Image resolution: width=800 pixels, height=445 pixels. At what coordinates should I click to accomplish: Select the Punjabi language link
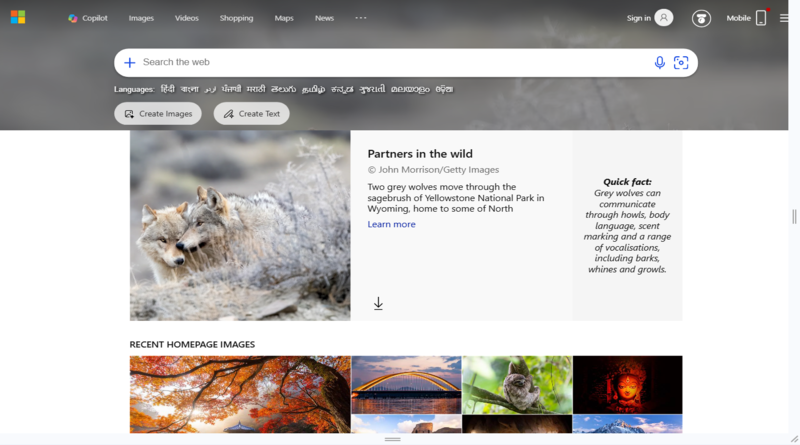pyautogui.click(x=231, y=89)
